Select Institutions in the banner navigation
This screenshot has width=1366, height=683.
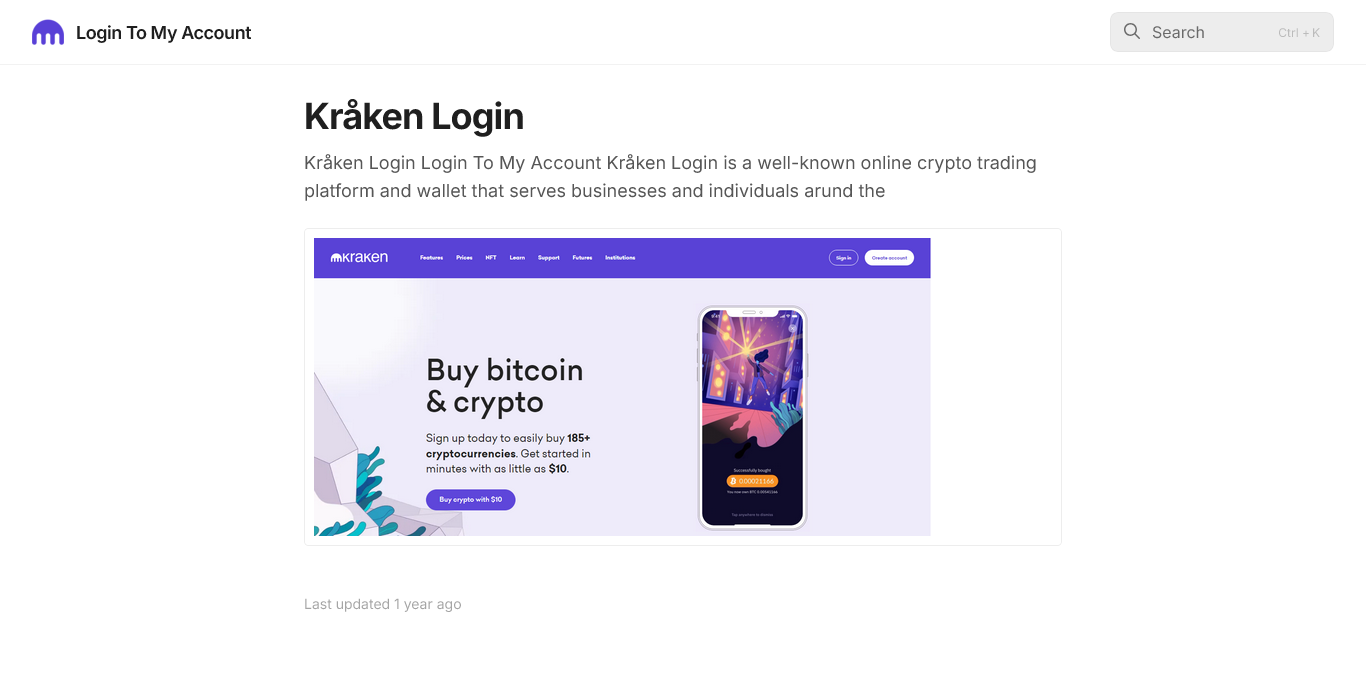(x=620, y=258)
